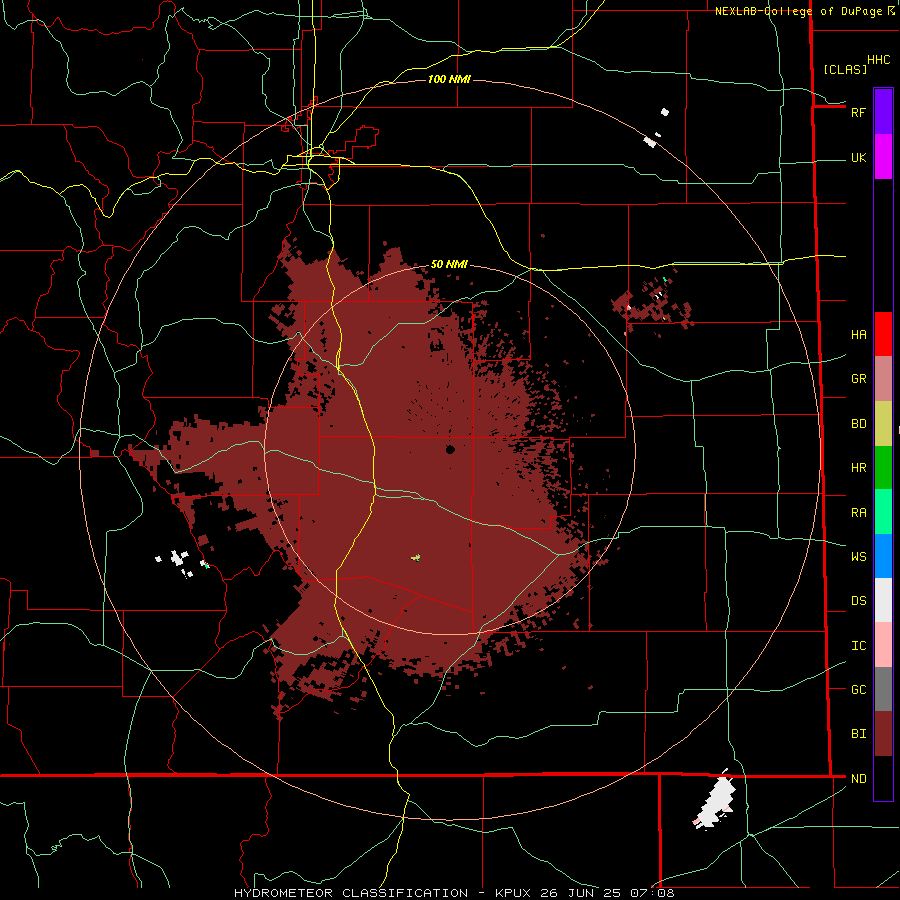This screenshot has height=900, width=900.
Task: Click the RA light-green legend swatch
Action: pos(883,512)
